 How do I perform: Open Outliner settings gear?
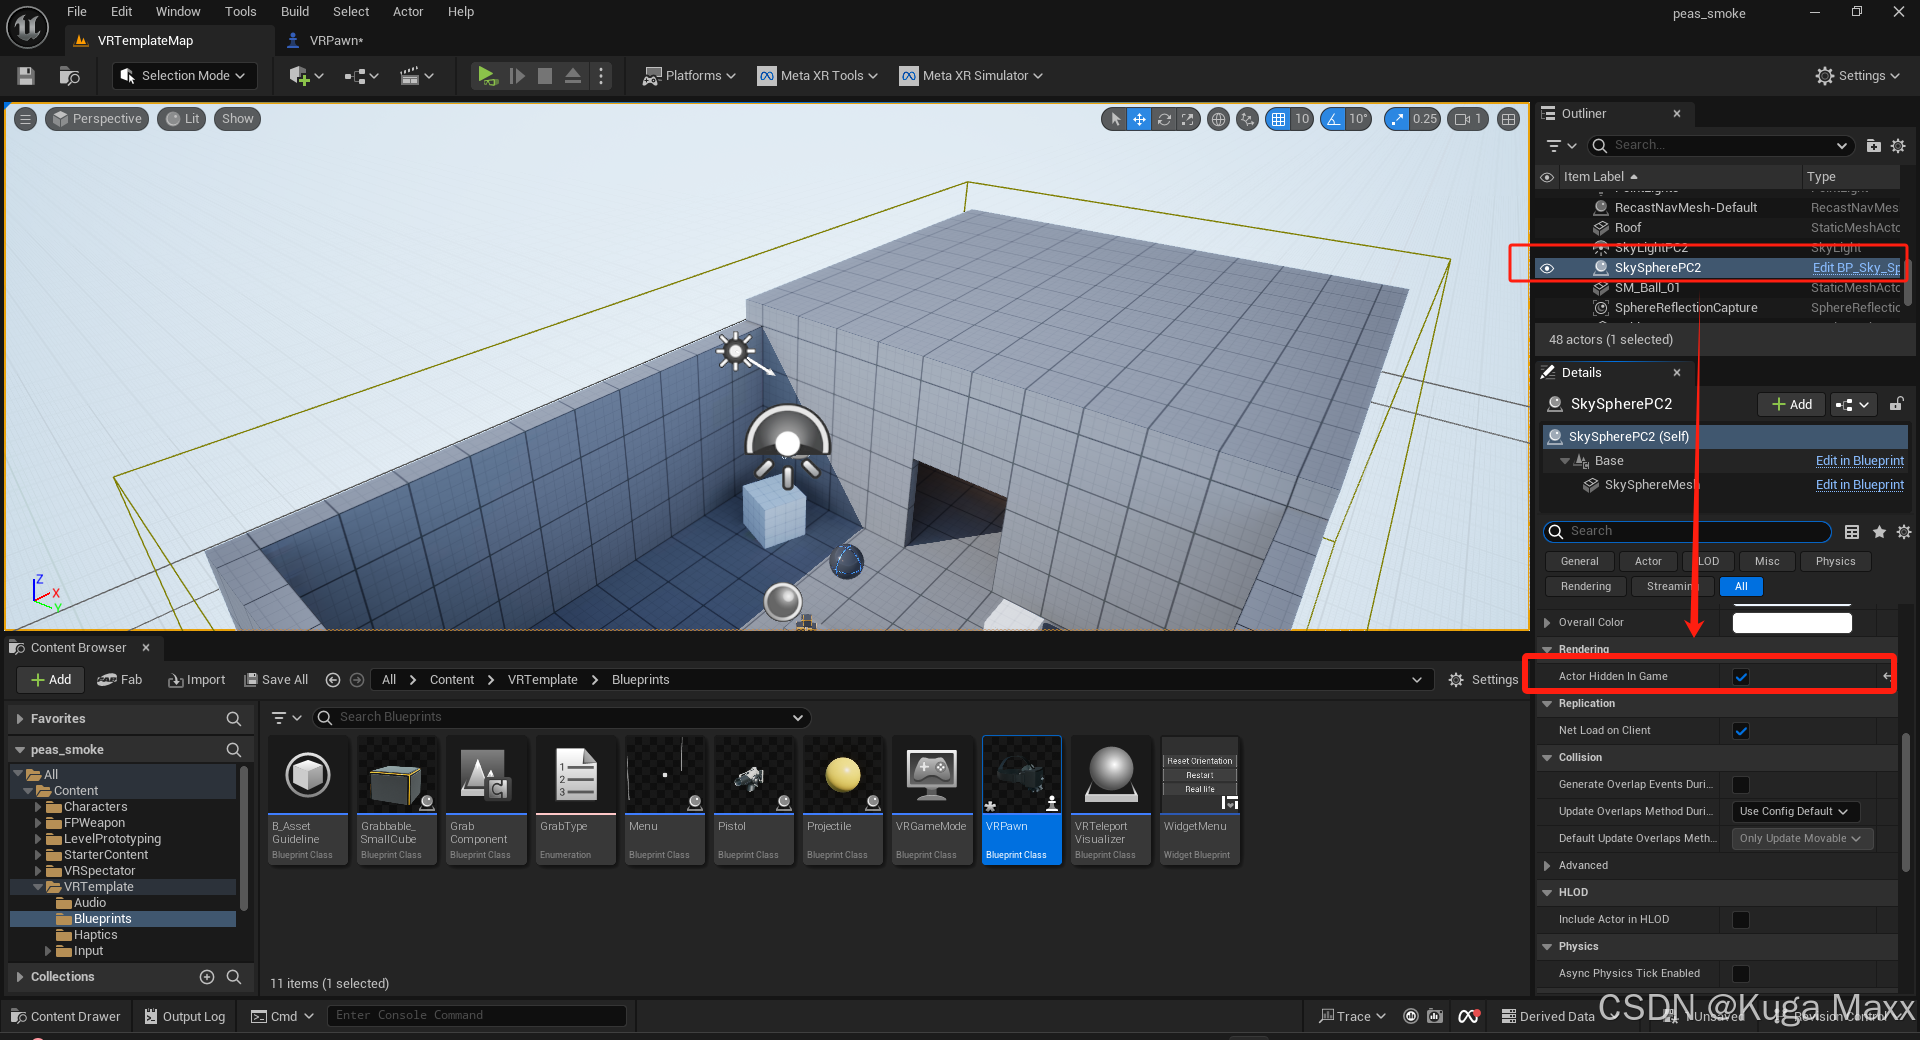[1898, 146]
